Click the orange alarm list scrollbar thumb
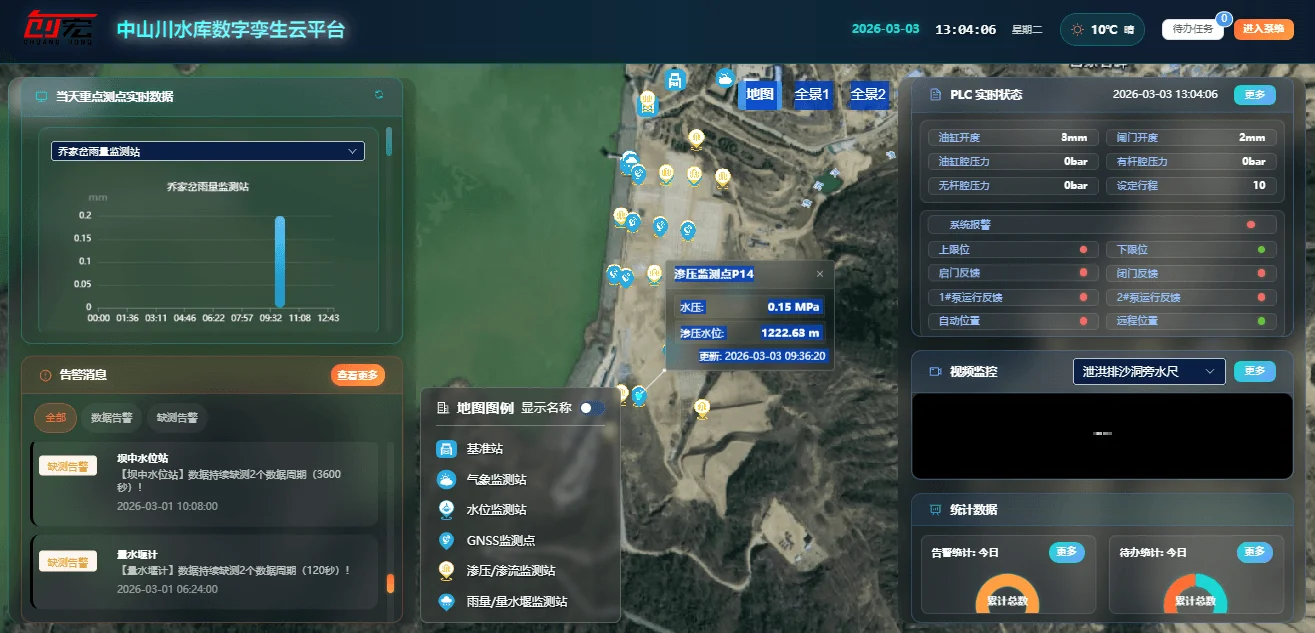 (x=390, y=583)
